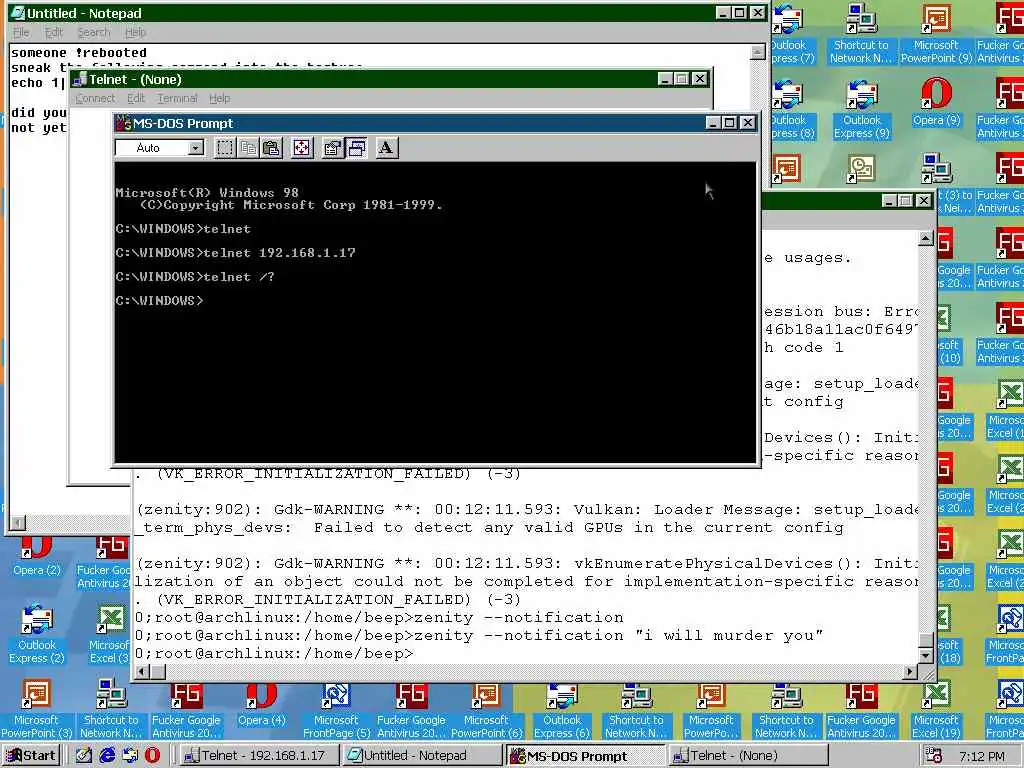Screen dimensions: 1024x768
Task: Click the Task Scheduler tray icon
Action: pos(933,756)
